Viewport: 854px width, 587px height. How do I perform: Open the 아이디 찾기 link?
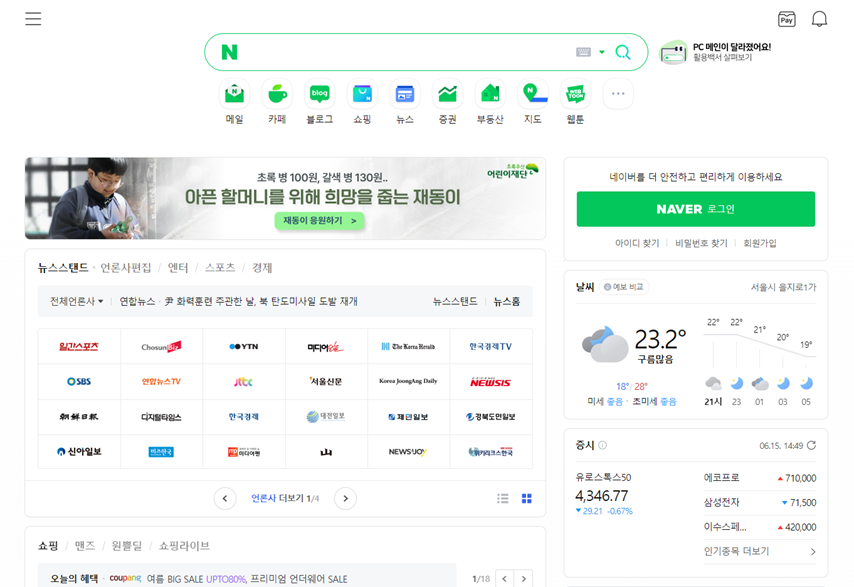tap(637, 243)
